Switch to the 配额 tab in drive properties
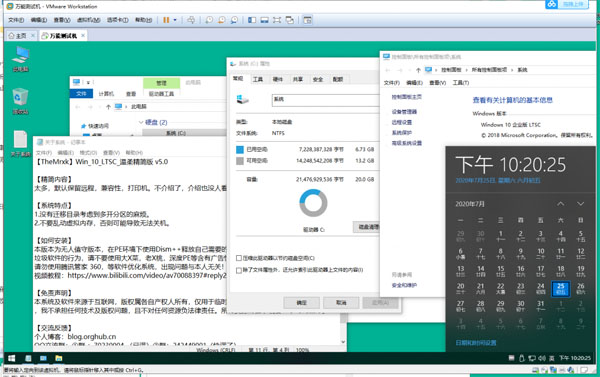Image resolution: width=600 pixels, height=377 pixels. click(x=338, y=79)
